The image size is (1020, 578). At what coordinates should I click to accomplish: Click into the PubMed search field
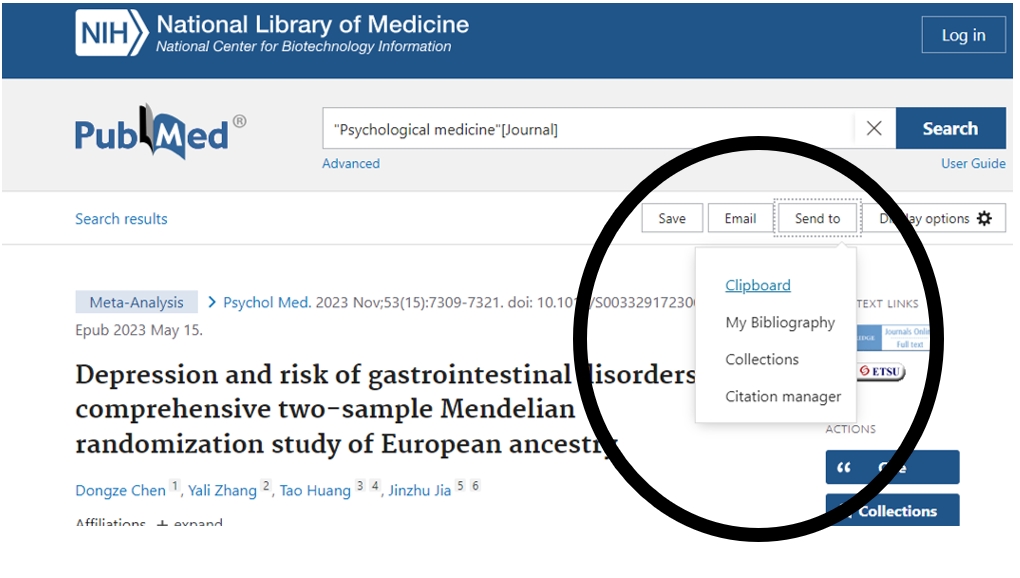coord(590,129)
